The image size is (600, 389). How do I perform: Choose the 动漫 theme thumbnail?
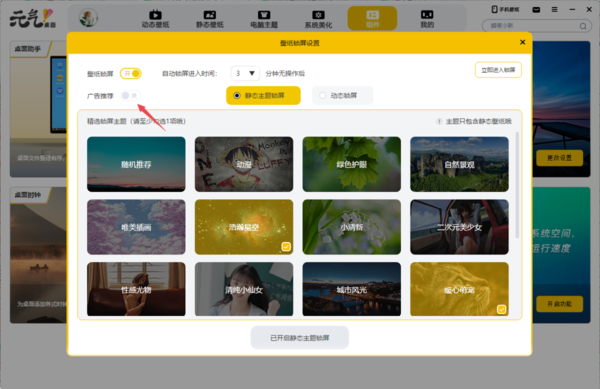[244, 164]
